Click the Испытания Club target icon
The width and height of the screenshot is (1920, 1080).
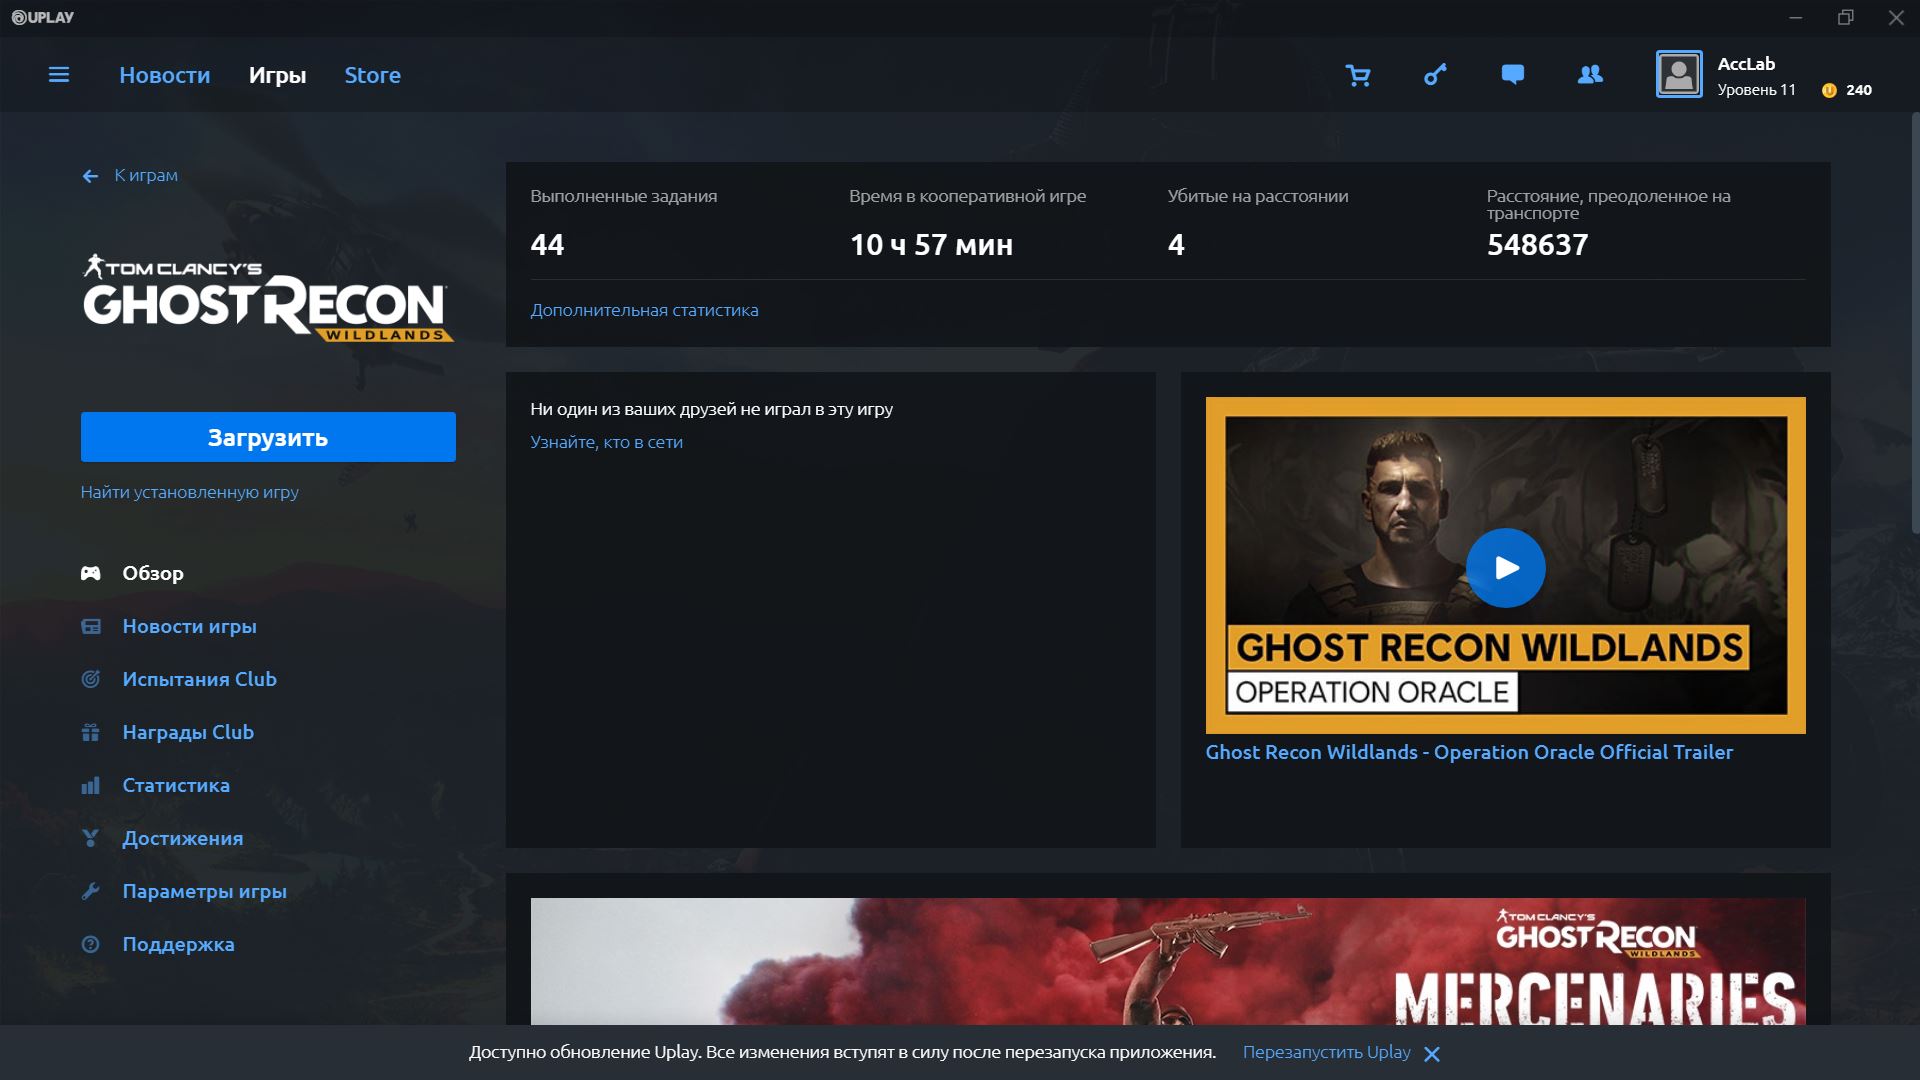click(x=90, y=679)
